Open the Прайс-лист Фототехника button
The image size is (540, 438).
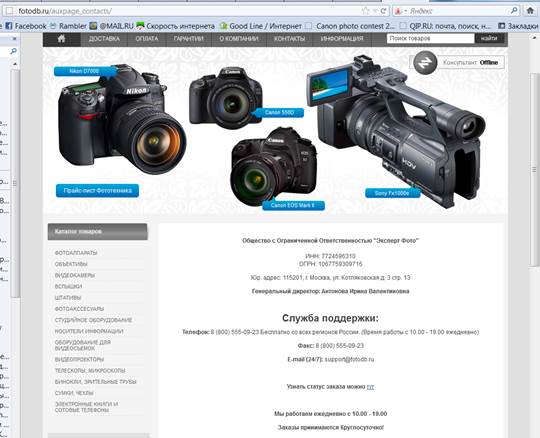pos(97,190)
